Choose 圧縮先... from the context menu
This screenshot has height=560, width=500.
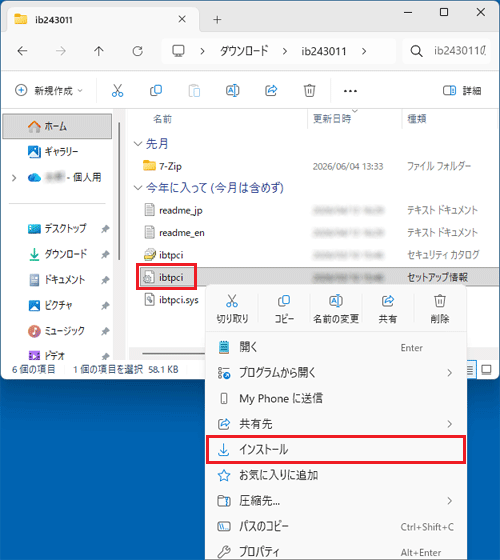pos(336,501)
